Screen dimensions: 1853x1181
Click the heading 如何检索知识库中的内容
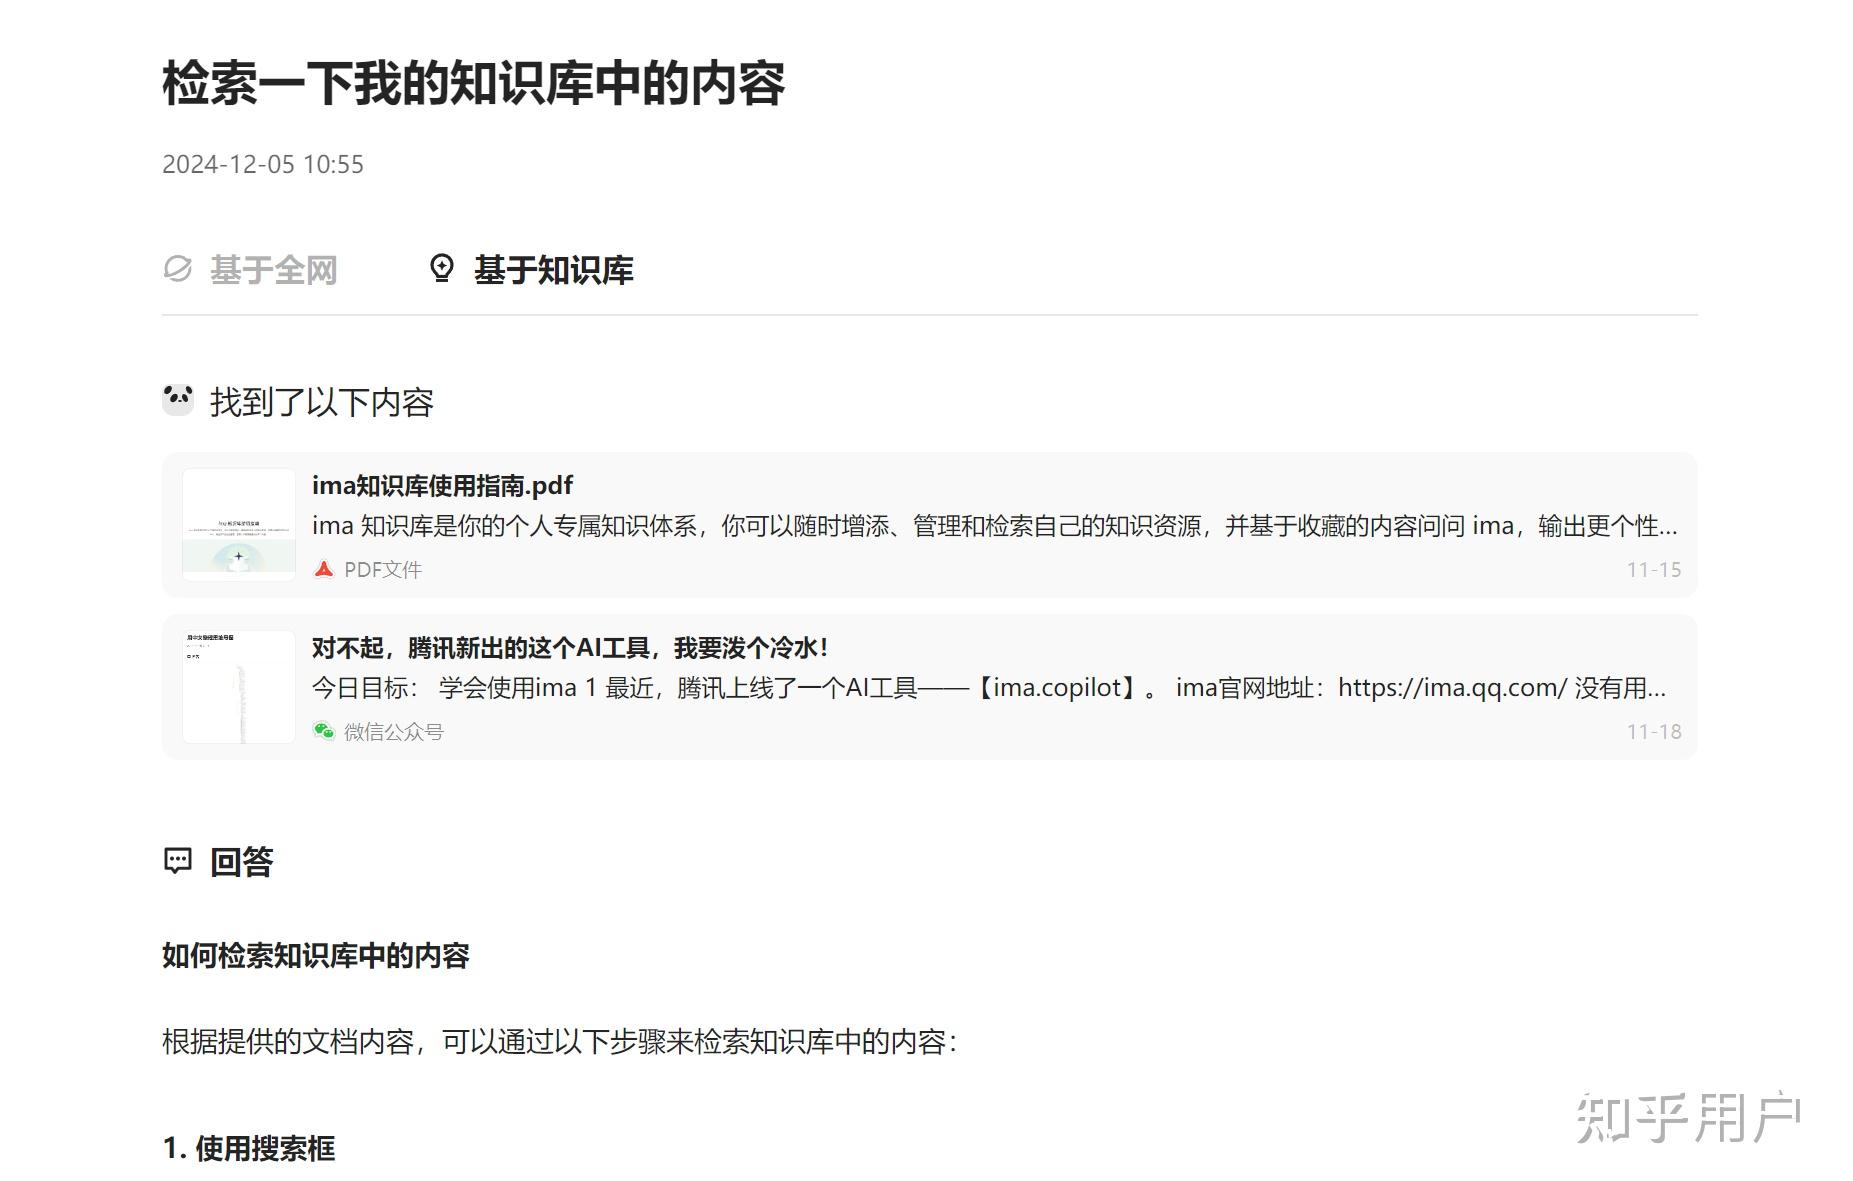pos(318,957)
